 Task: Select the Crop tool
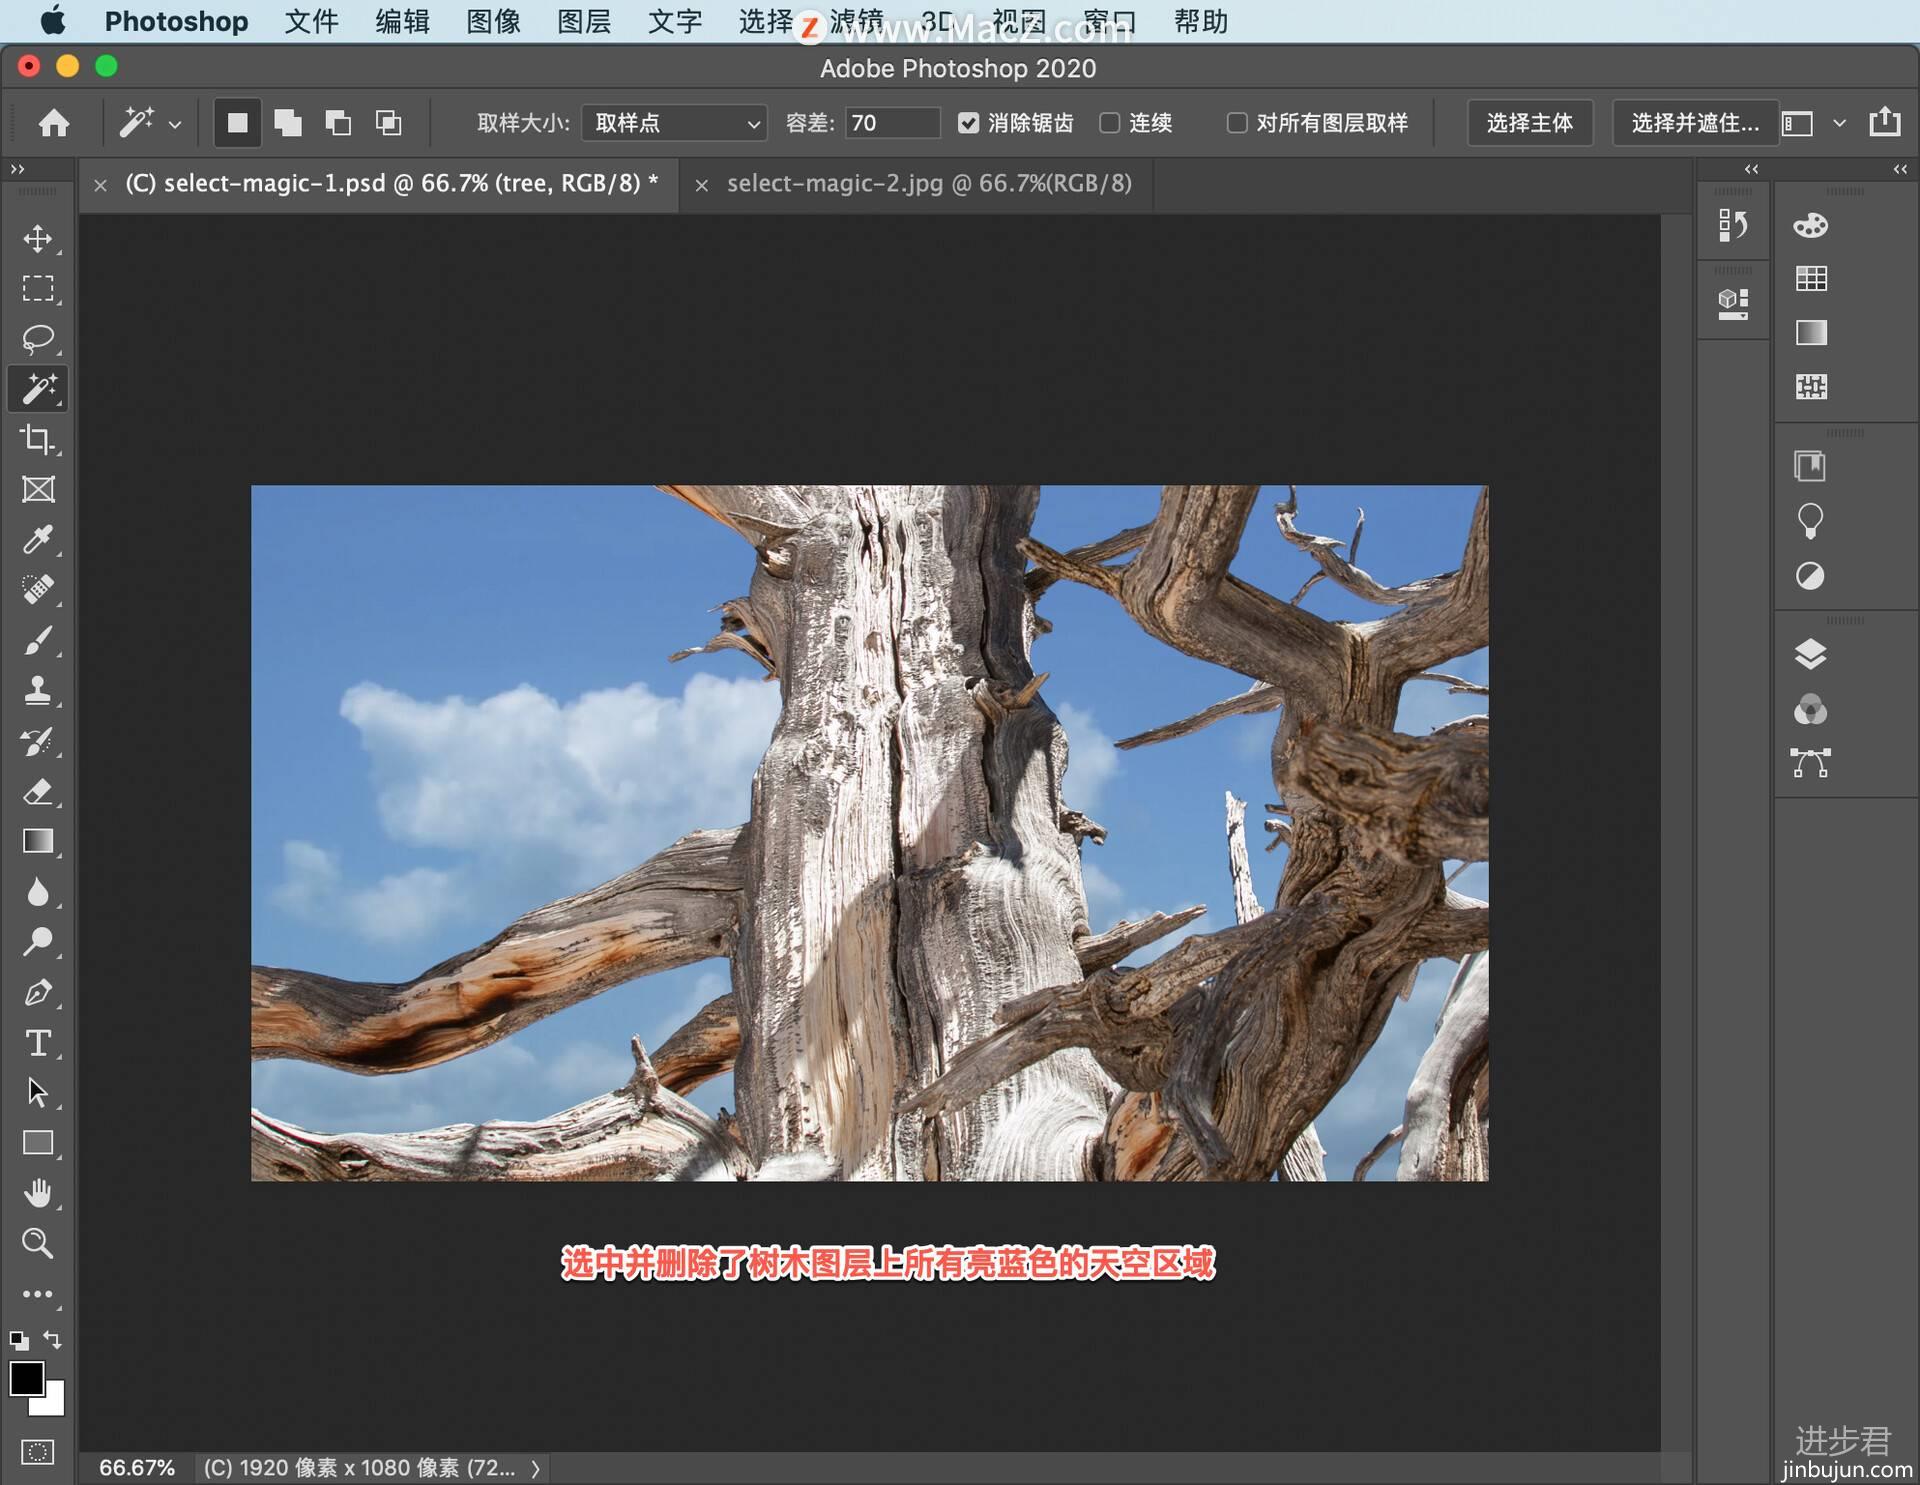click(38, 439)
